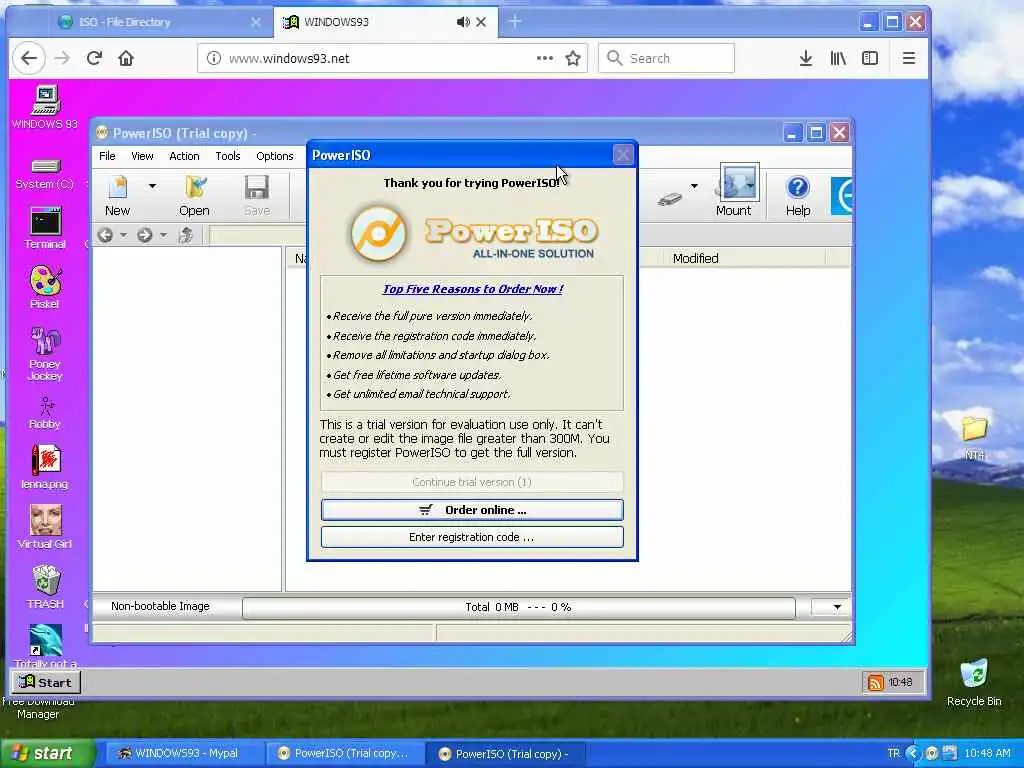Open the Robby desktop icon

point(45,412)
